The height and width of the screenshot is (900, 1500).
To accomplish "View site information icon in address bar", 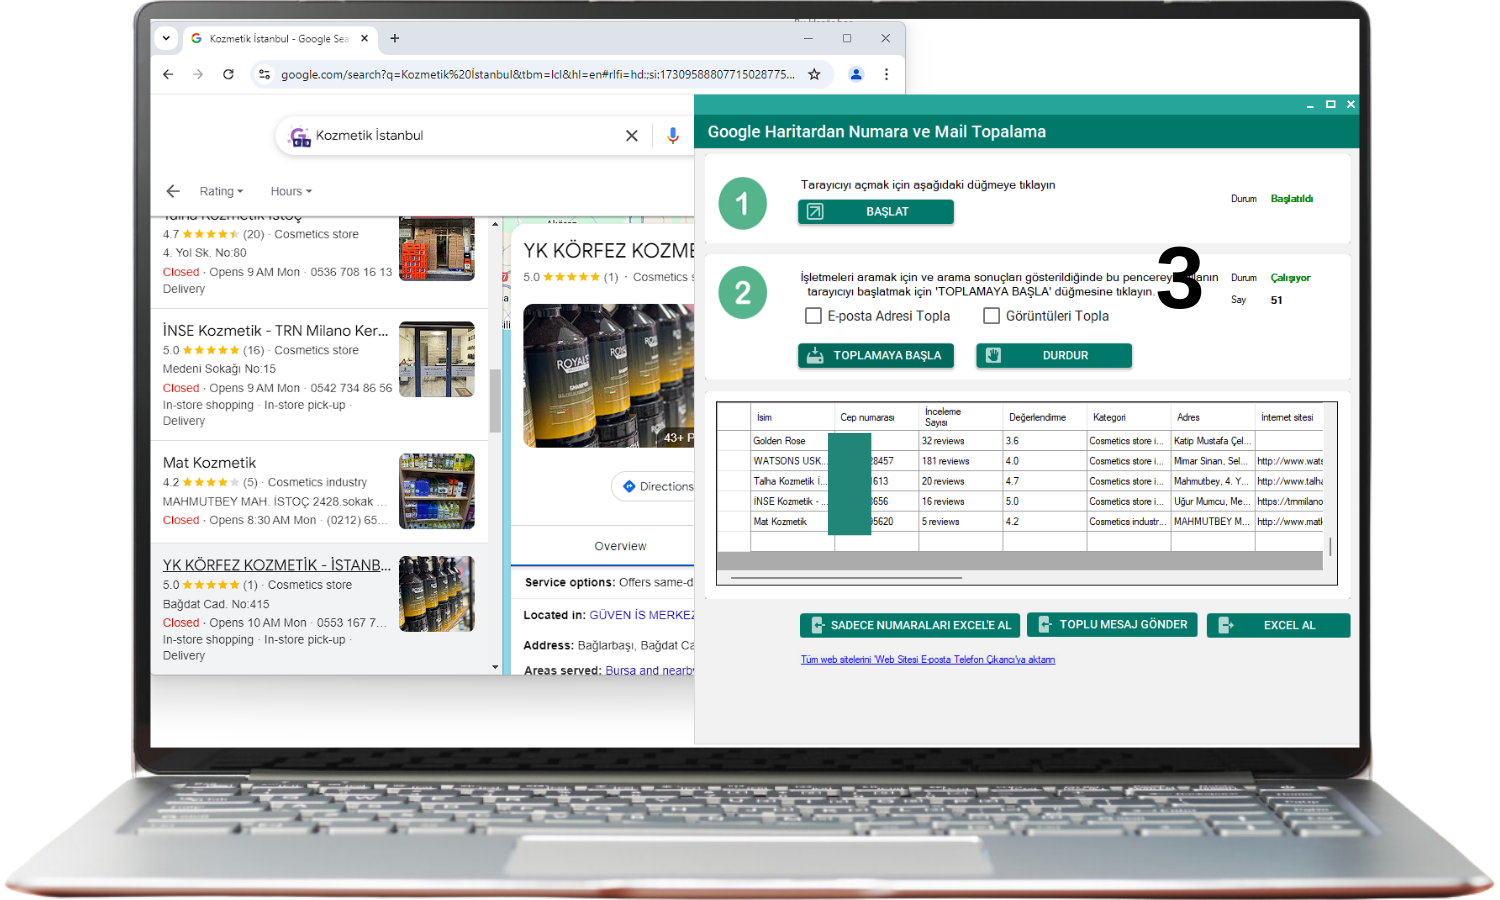I will [264, 74].
